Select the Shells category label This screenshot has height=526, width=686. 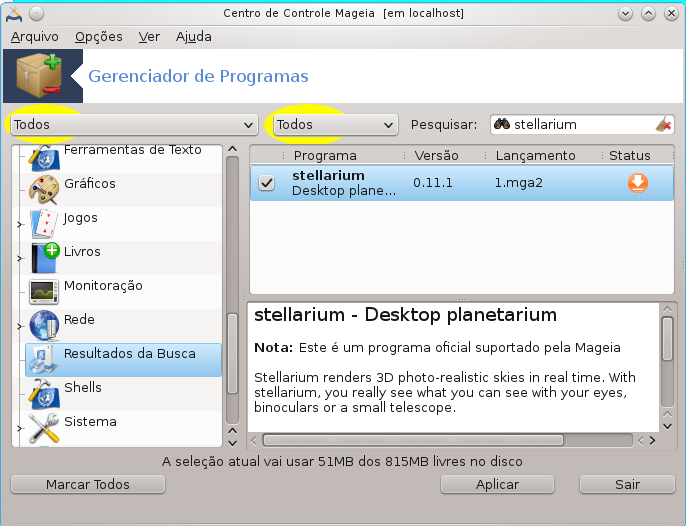tap(83, 387)
